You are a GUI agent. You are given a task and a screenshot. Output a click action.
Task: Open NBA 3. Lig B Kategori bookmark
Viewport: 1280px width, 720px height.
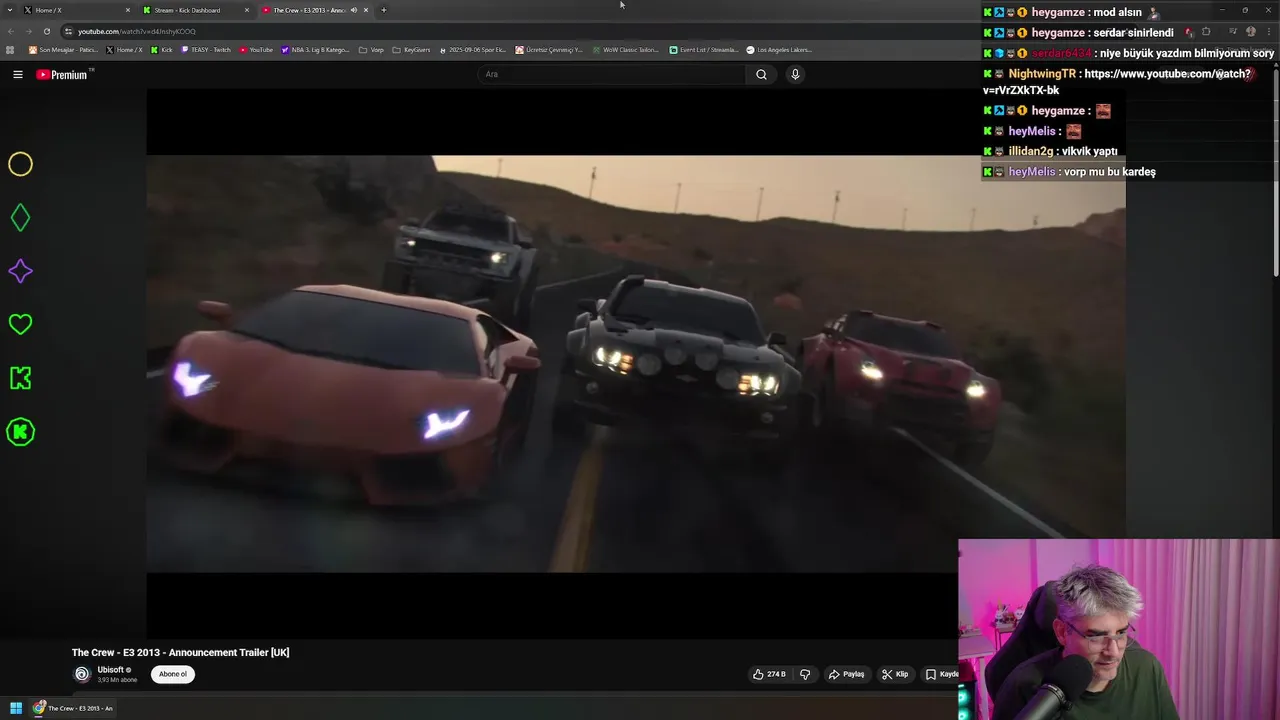[x=315, y=49]
